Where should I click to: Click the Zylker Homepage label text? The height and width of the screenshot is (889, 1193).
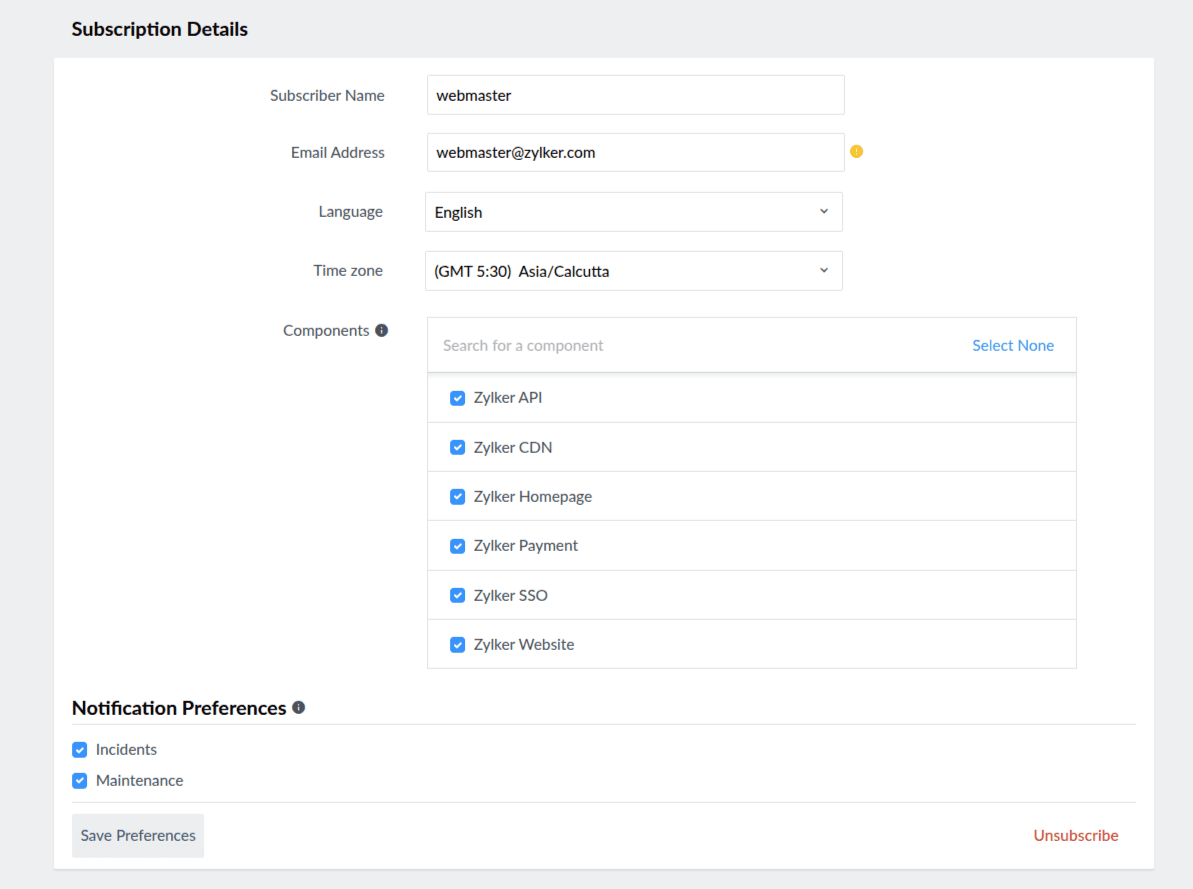click(533, 497)
